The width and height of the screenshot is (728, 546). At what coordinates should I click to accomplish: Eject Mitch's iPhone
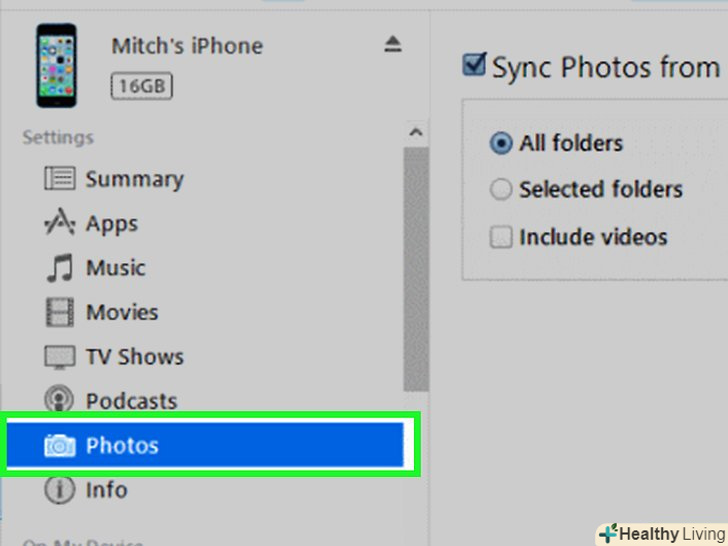pos(393,44)
